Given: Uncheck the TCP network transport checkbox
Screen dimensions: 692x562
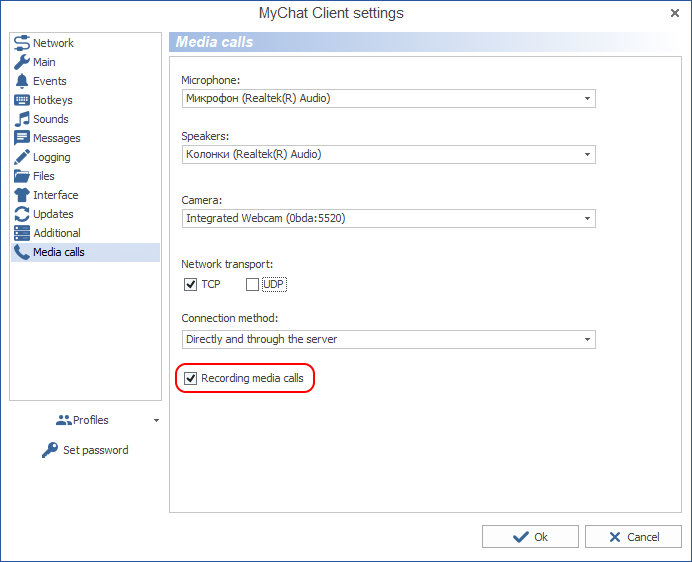Looking at the screenshot, I should [x=190, y=284].
